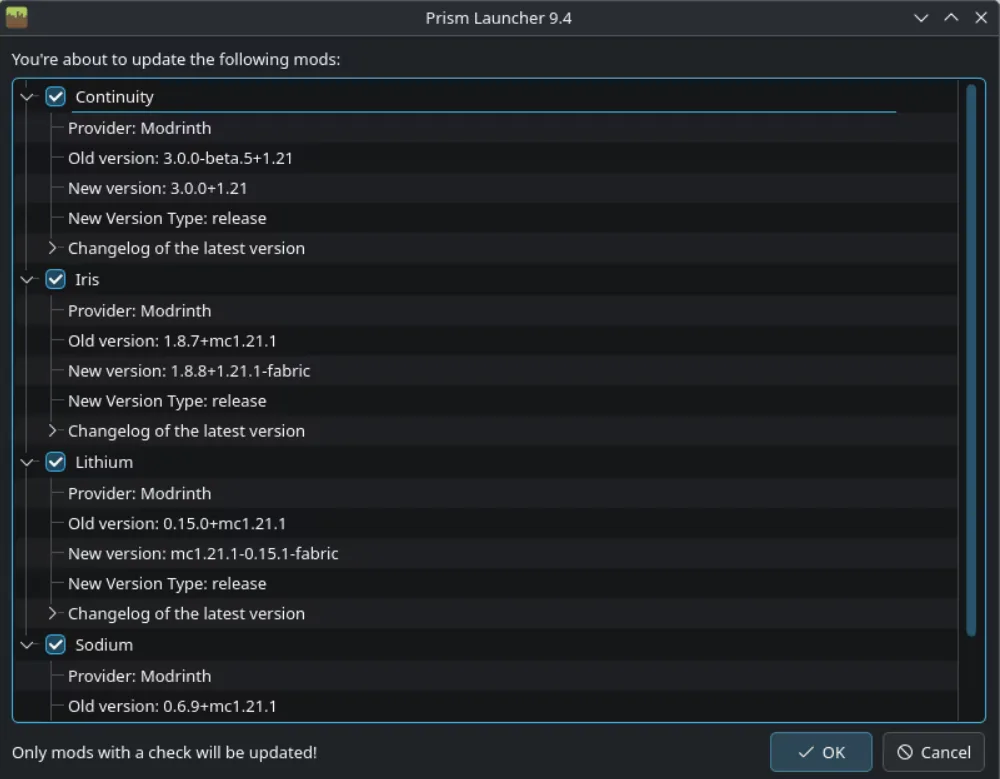
Task: Minimize the Prism Launcher window
Action: pos(921,18)
